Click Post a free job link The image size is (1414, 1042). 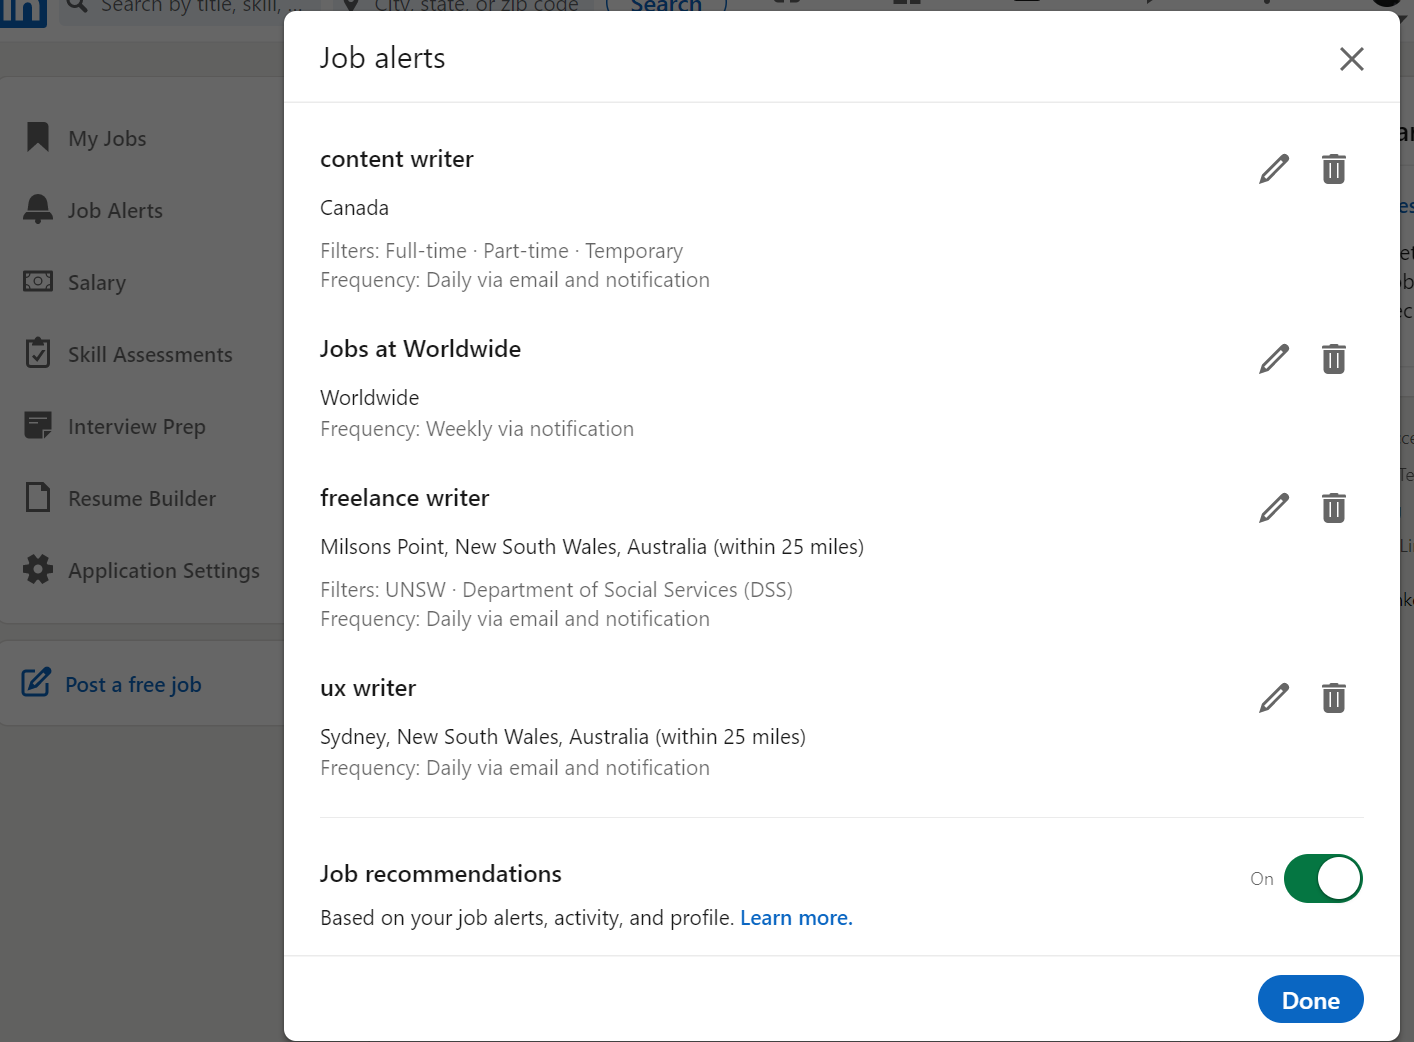click(x=133, y=685)
